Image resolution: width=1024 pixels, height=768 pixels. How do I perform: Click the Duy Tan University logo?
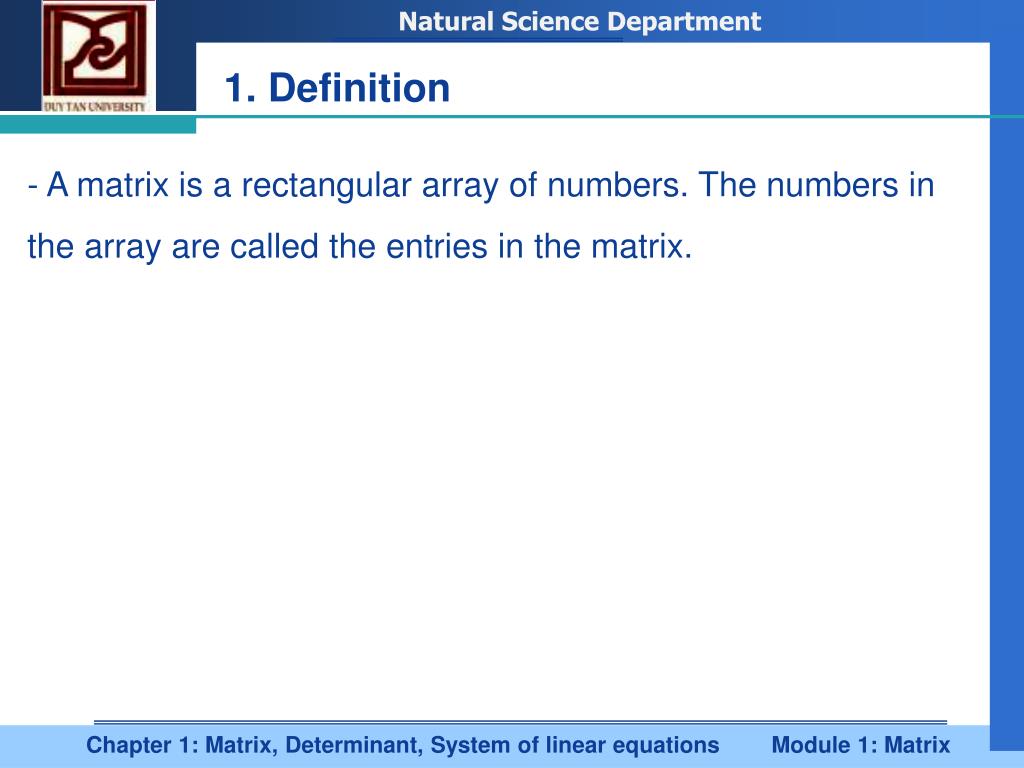[99, 57]
